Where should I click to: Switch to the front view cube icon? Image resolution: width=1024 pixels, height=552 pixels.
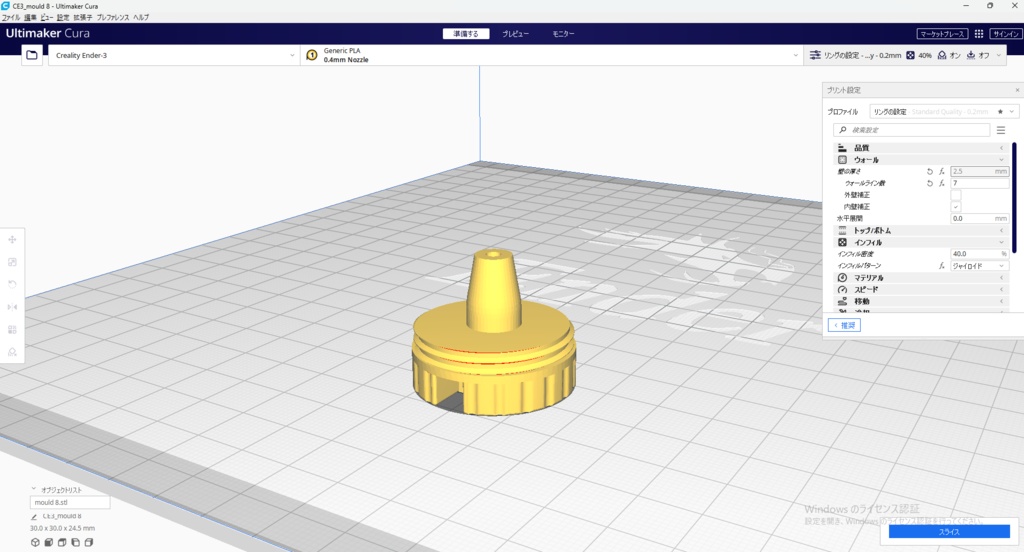pyautogui.click(x=48, y=542)
